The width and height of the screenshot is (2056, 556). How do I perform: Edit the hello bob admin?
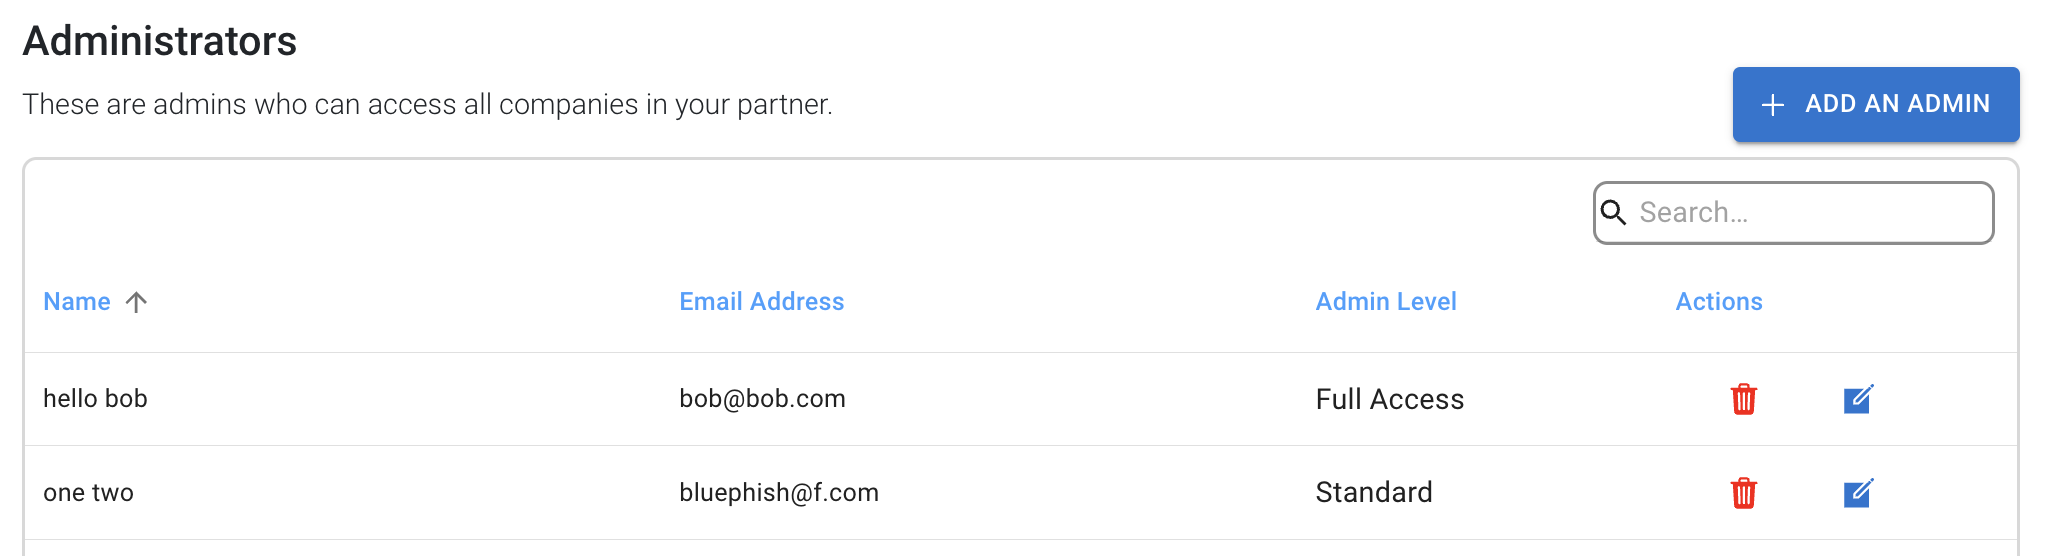click(x=1858, y=399)
